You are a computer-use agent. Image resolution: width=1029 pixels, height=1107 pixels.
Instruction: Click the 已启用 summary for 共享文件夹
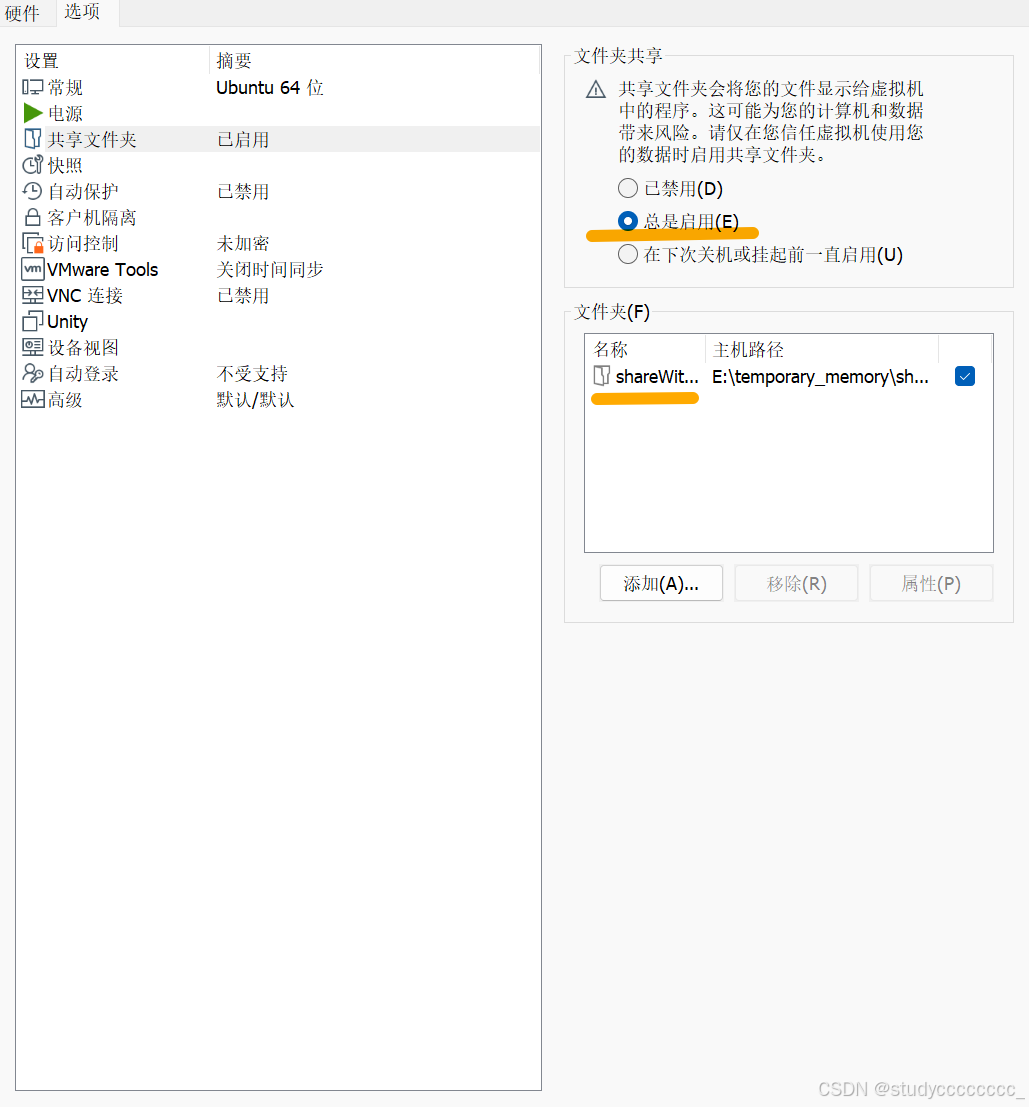pyautogui.click(x=243, y=140)
